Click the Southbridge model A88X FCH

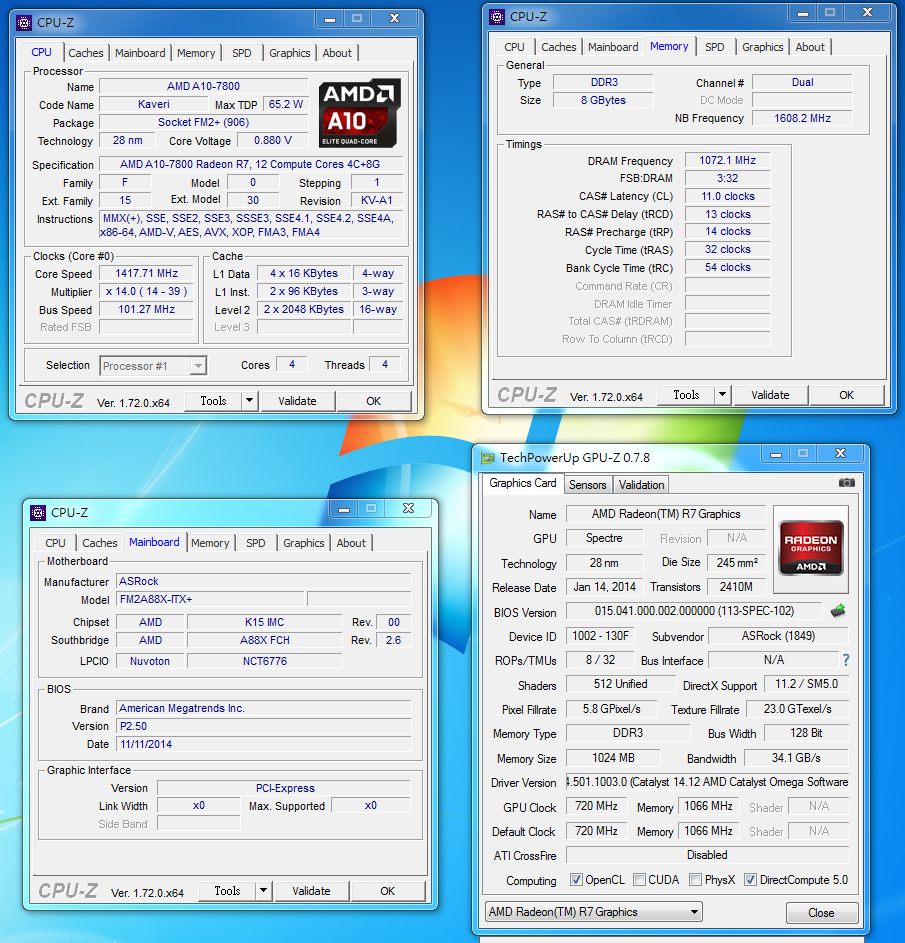point(265,640)
